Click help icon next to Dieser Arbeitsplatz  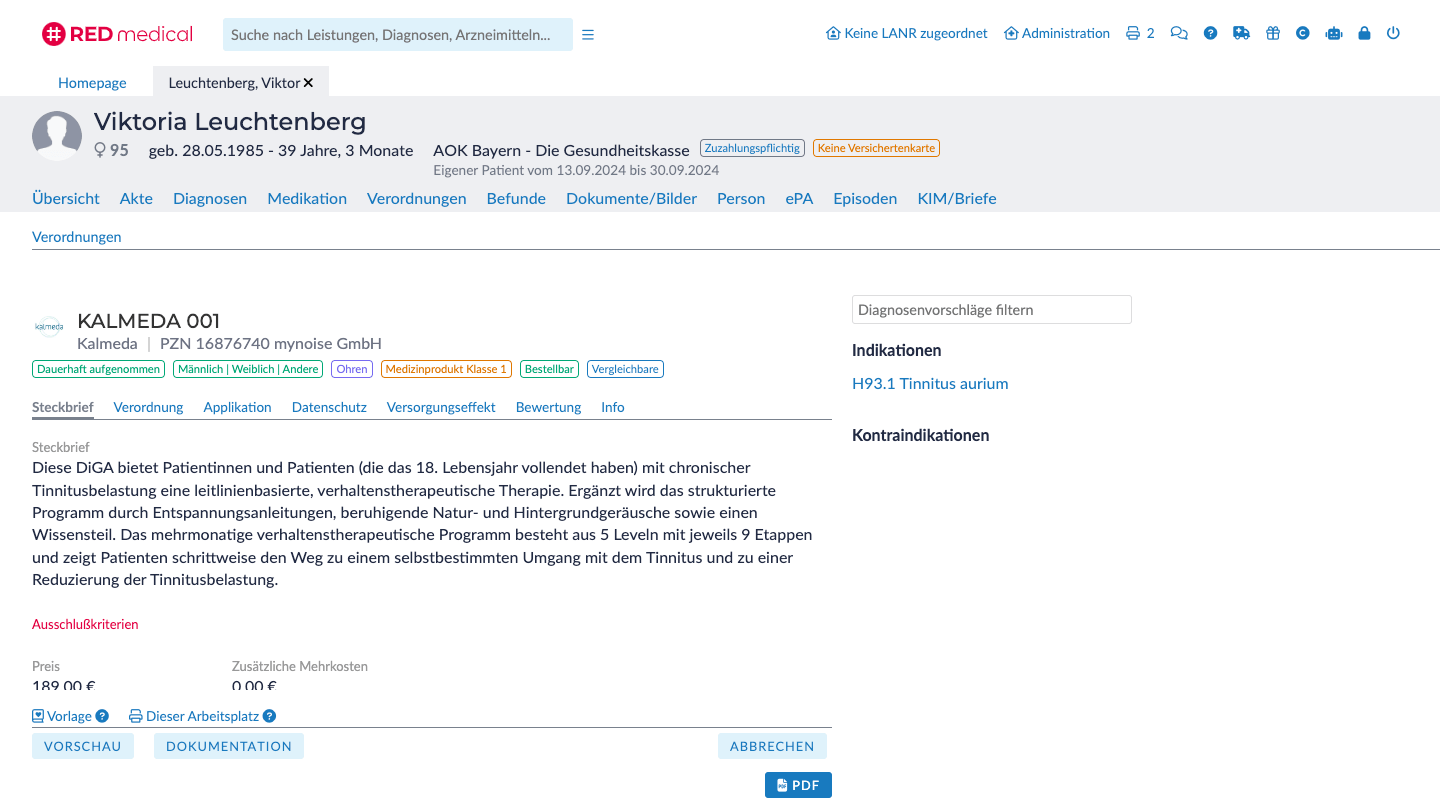(269, 716)
